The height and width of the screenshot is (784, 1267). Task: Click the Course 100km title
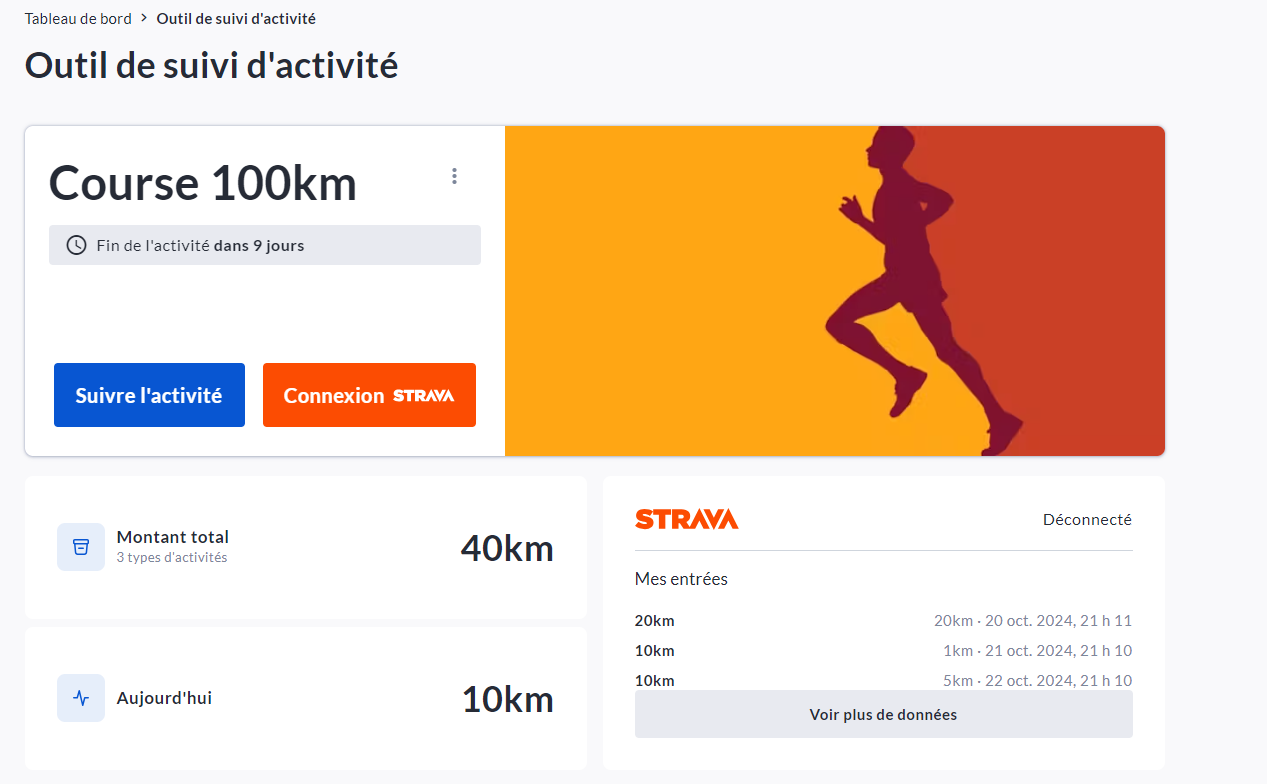click(x=203, y=183)
